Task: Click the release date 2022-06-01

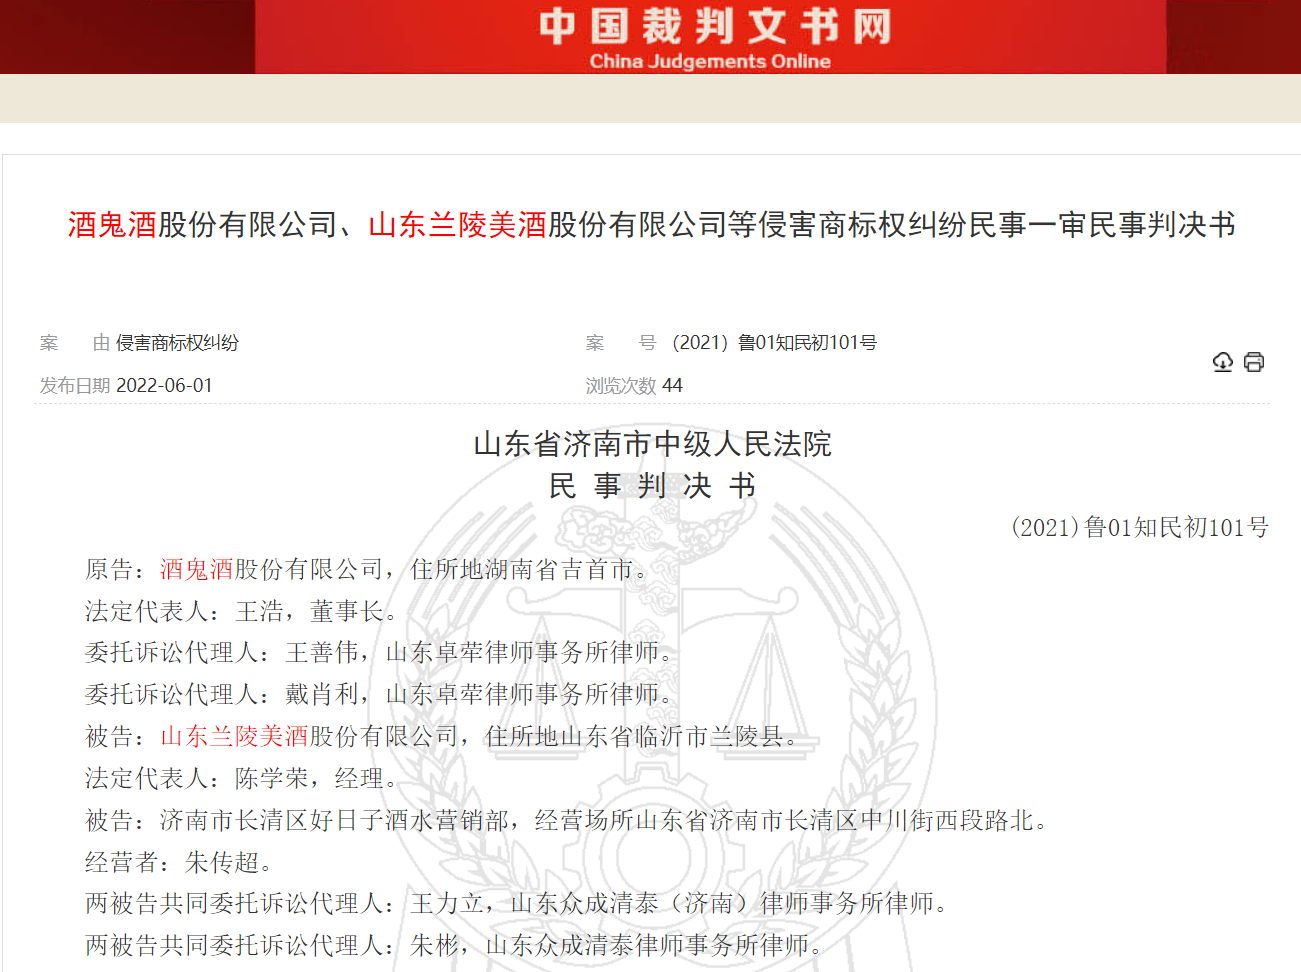Action: 164,386
